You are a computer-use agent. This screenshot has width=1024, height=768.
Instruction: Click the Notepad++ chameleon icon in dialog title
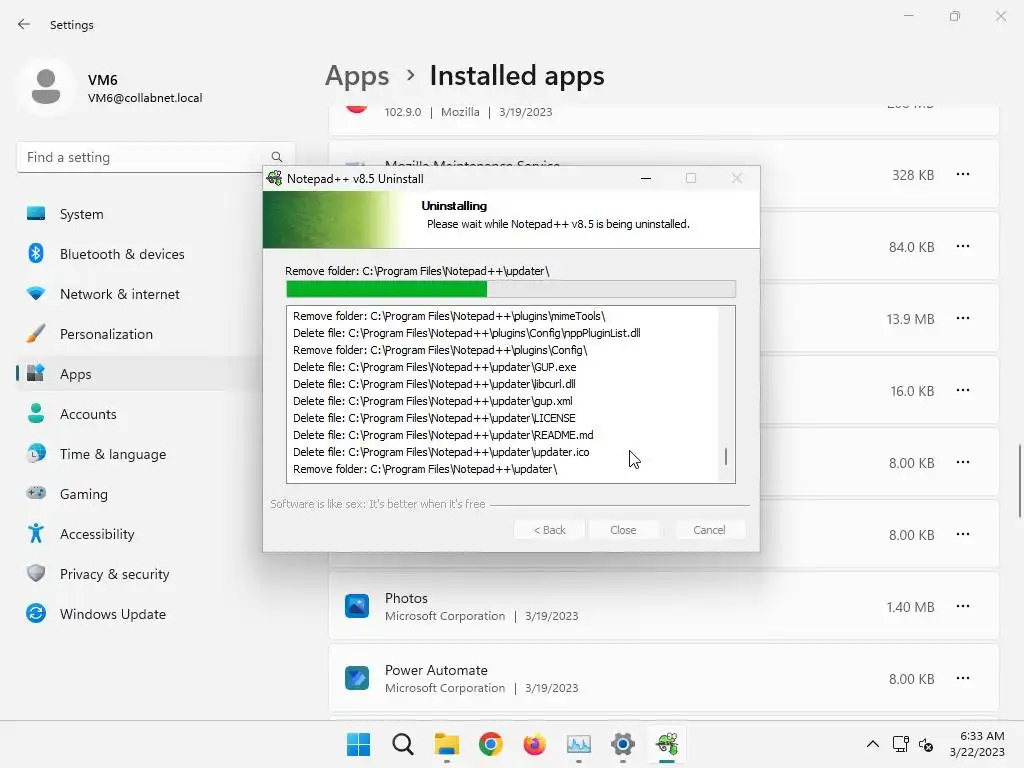coord(275,178)
